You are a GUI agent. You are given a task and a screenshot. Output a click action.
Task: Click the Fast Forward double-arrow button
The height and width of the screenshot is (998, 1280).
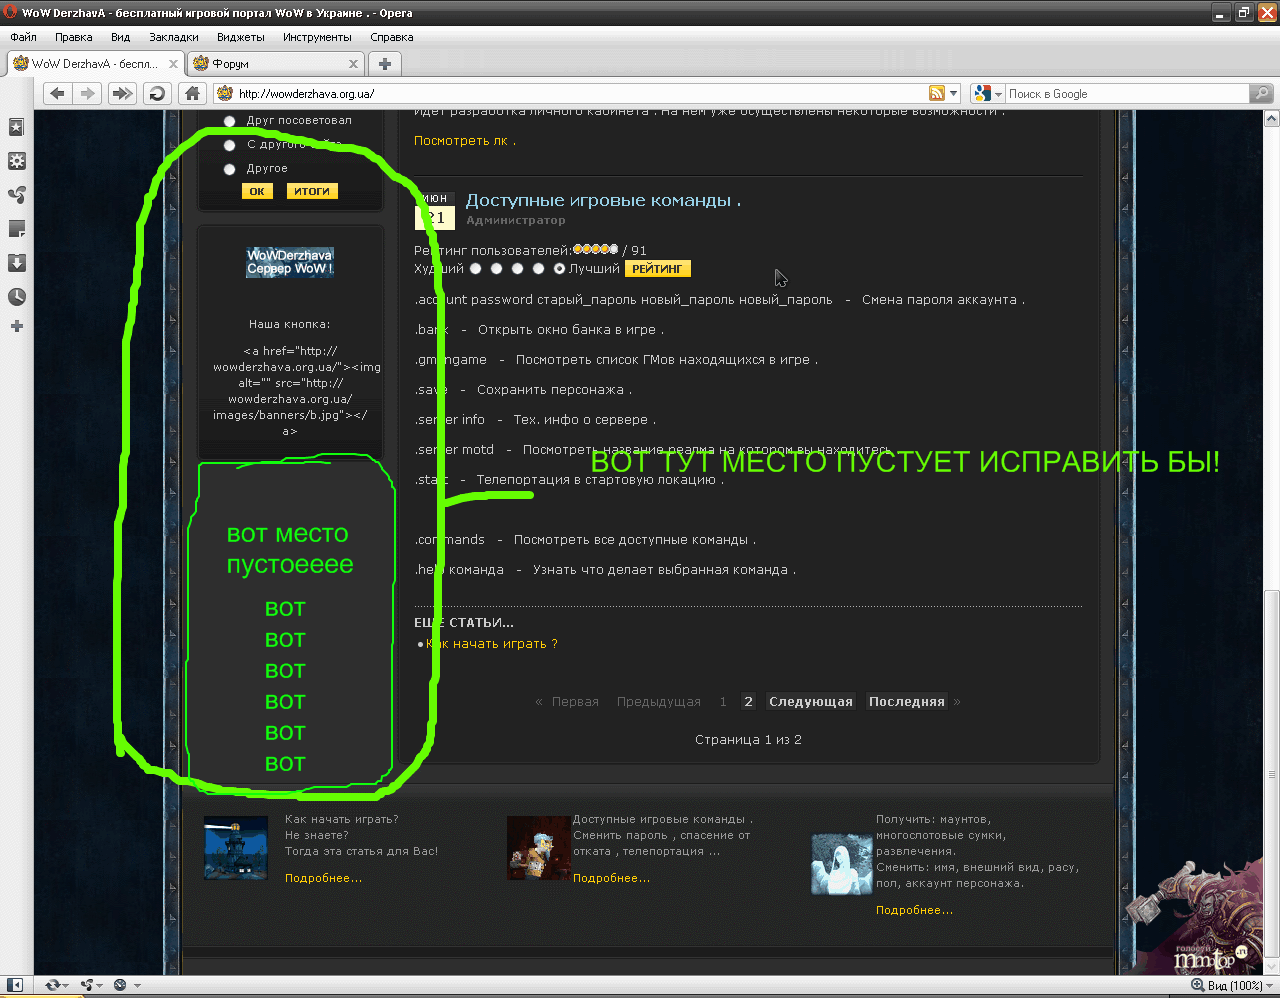pyautogui.click(x=122, y=93)
